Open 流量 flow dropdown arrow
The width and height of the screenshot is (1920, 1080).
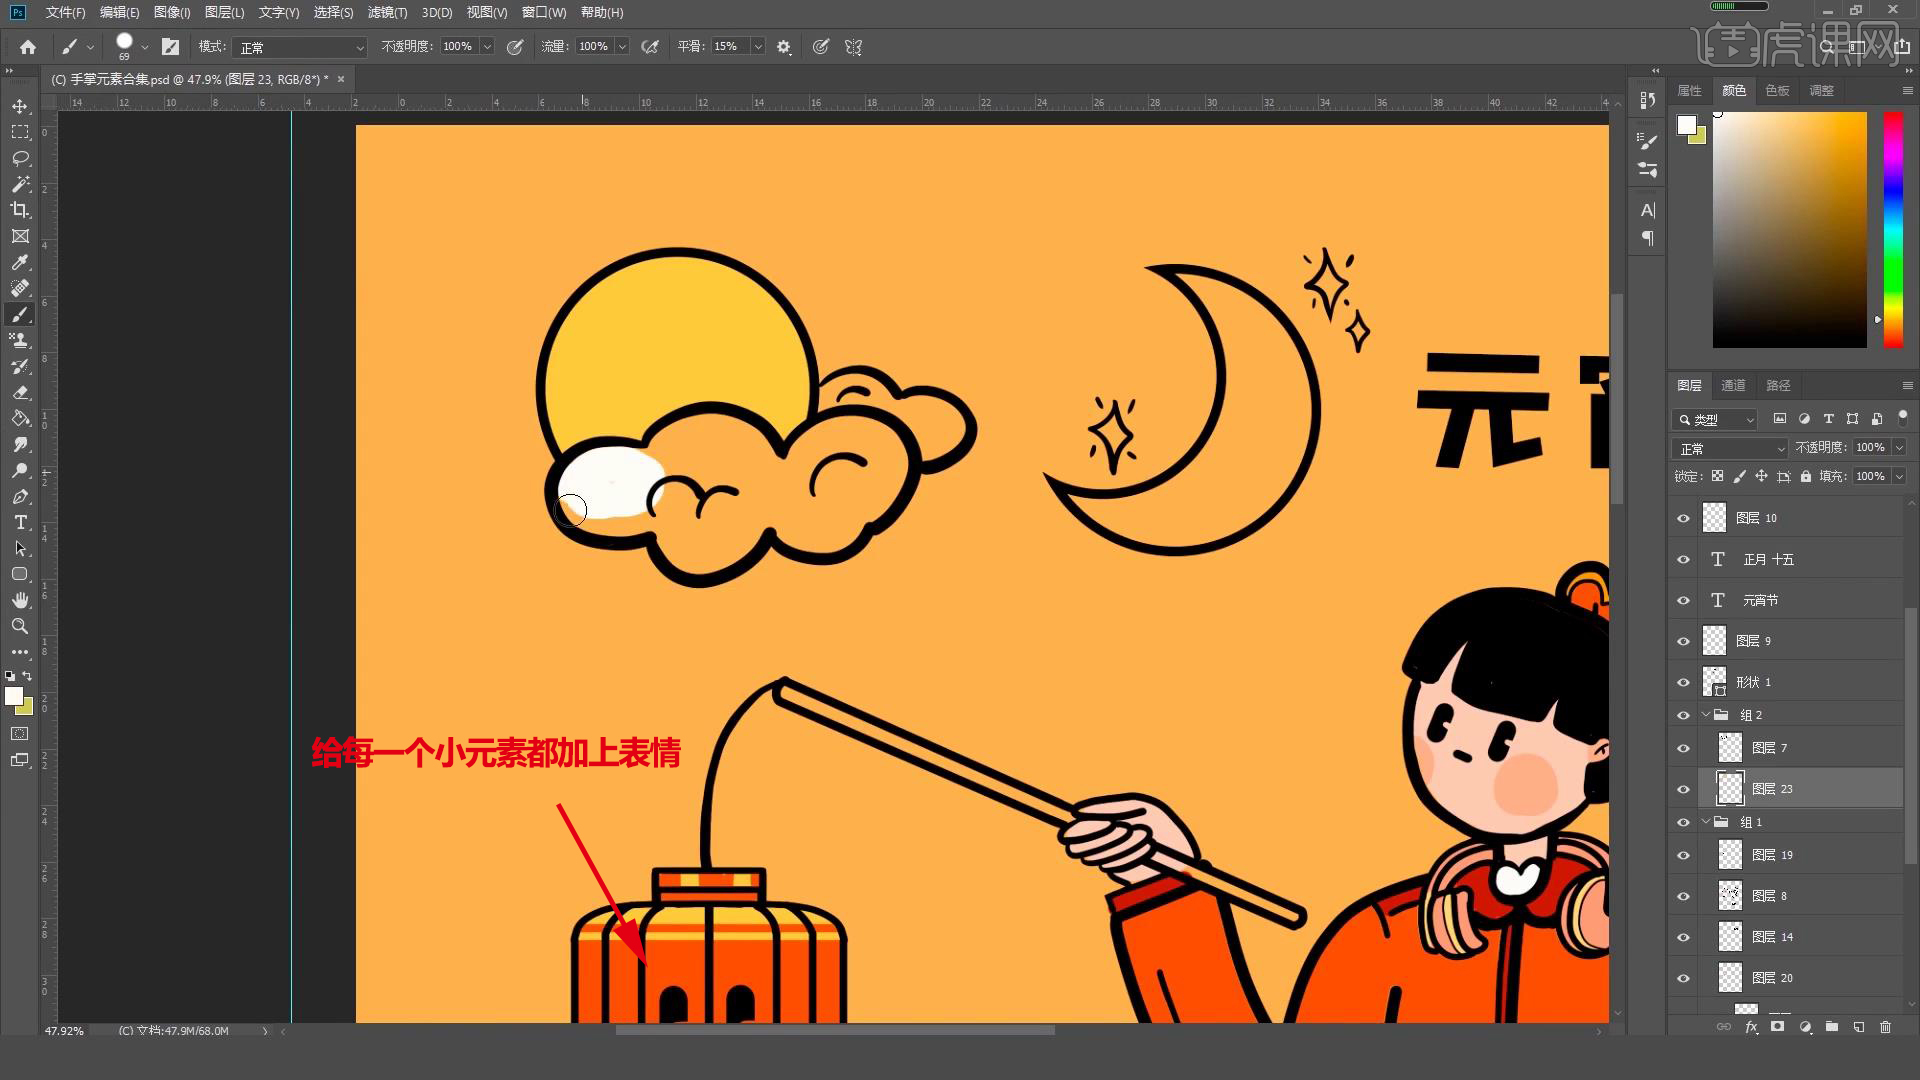(622, 47)
